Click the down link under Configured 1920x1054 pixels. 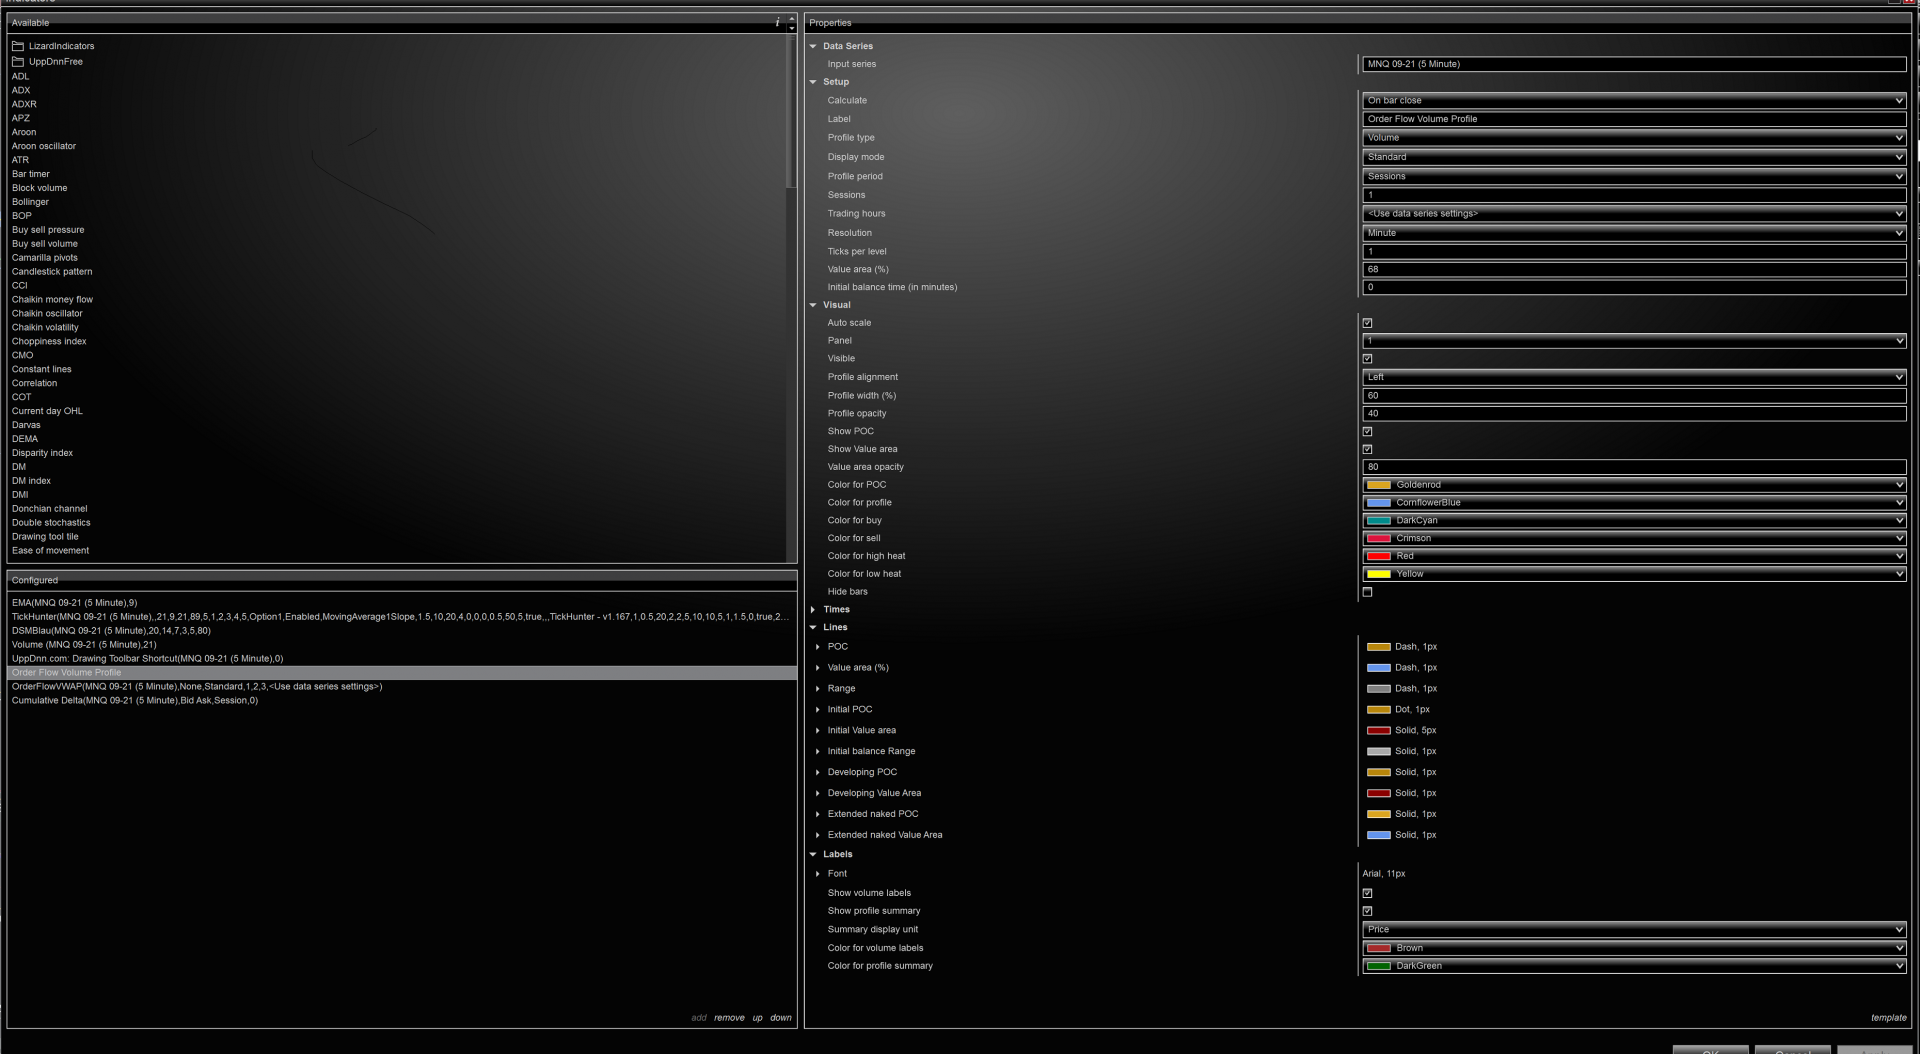point(781,1018)
